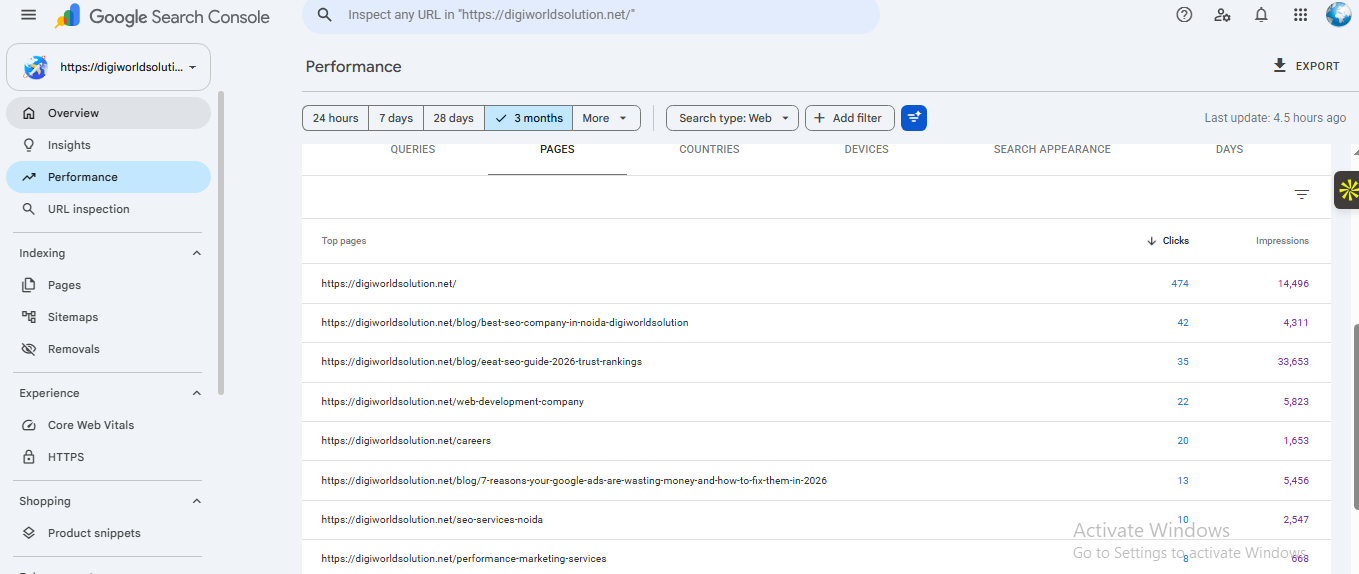Click the Removals eye-off icon
The image size is (1359, 574).
[29, 349]
